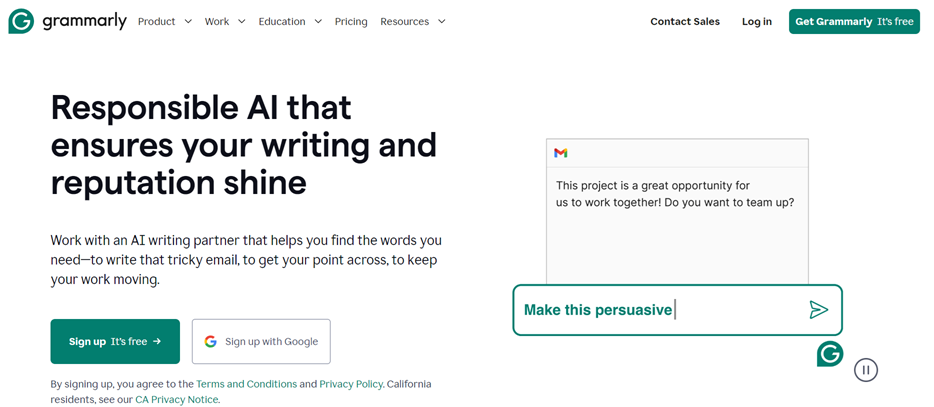Click the send arrow in the prompt box
934x407 pixels.
click(818, 310)
